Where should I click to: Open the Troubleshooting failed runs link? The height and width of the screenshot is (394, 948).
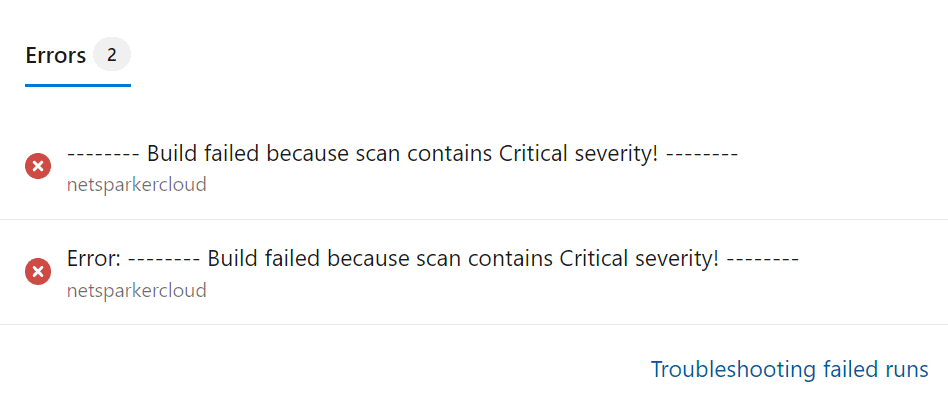click(790, 369)
